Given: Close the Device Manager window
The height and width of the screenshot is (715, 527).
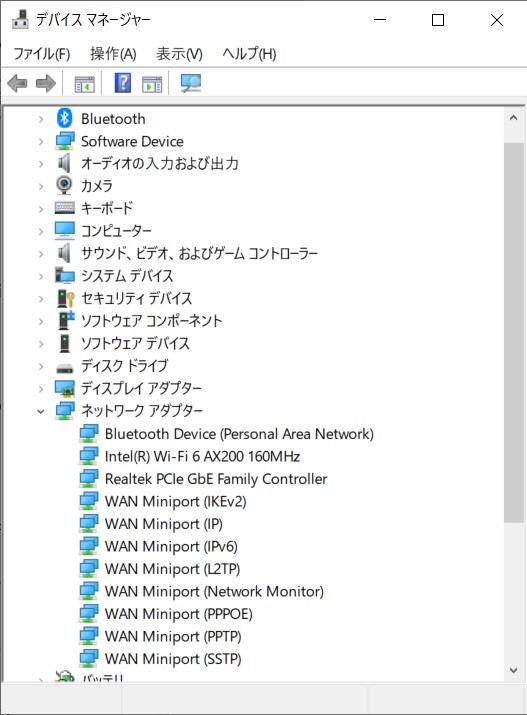Looking at the screenshot, I should tap(497, 20).
